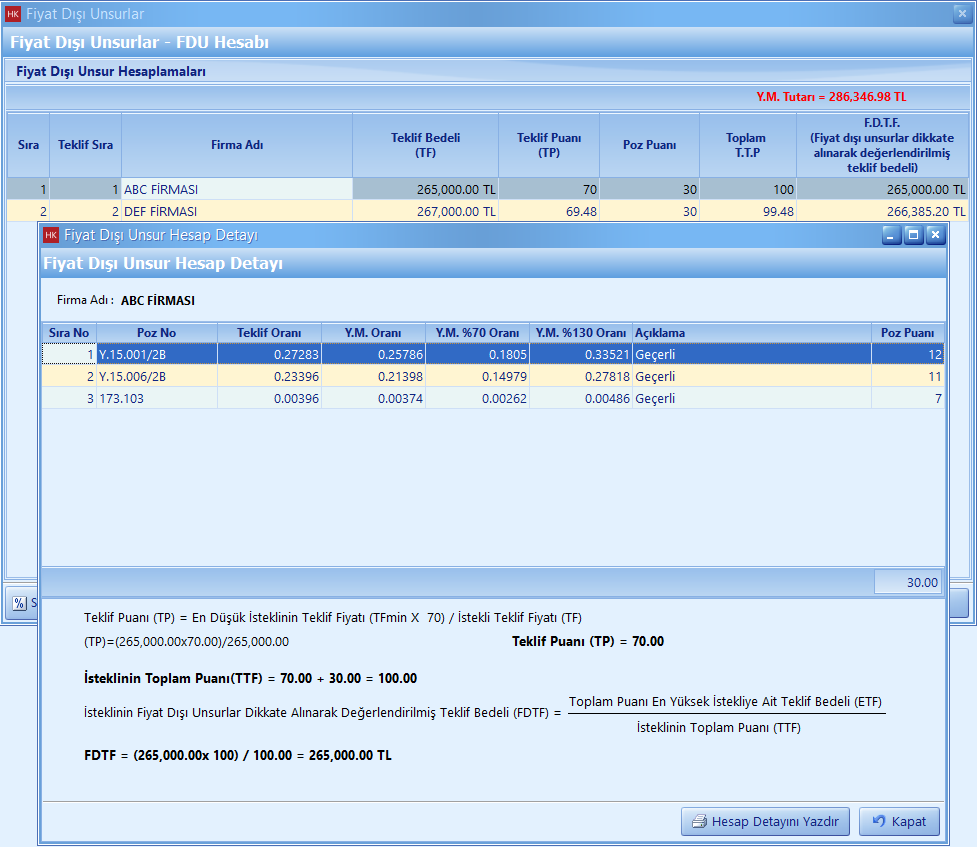The width and height of the screenshot is (977, 847).
Task: Minimize the Fiyat Dışı Unsur Hesap Detayı dialog
Action: pyautogui.click(x=891, y=235)
